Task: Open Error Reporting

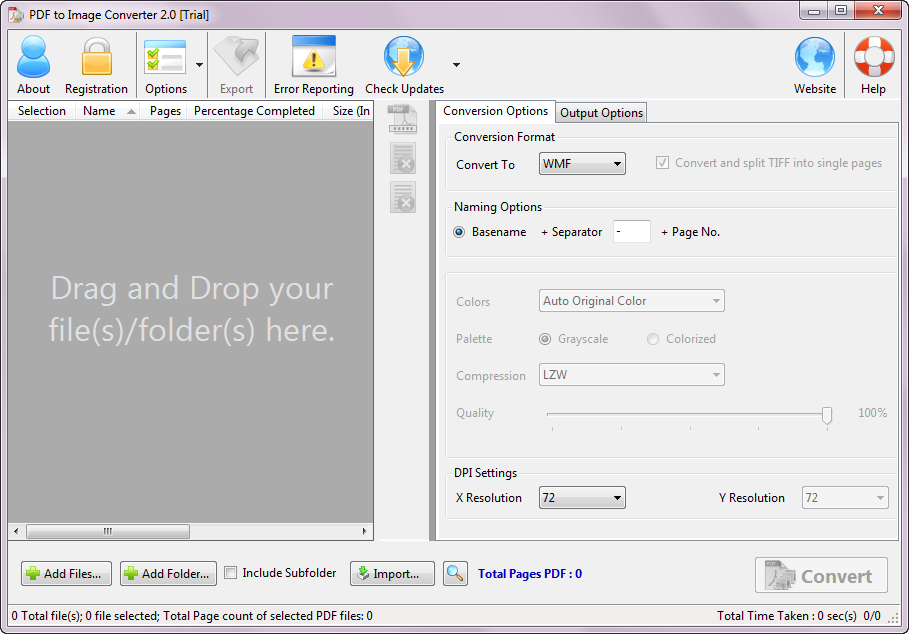Action: point(314,64)
